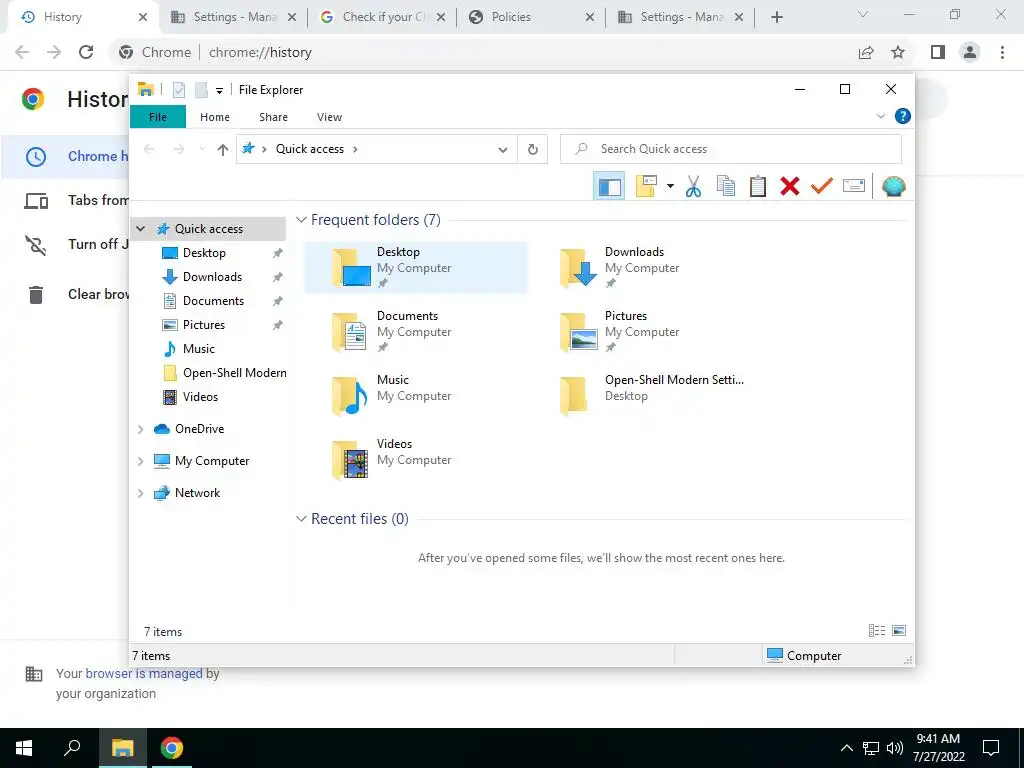Select Open-Shell Modern folder in navigation pane
The image size is (1024, 768).
pyautogui.click(x=234, y=373)
